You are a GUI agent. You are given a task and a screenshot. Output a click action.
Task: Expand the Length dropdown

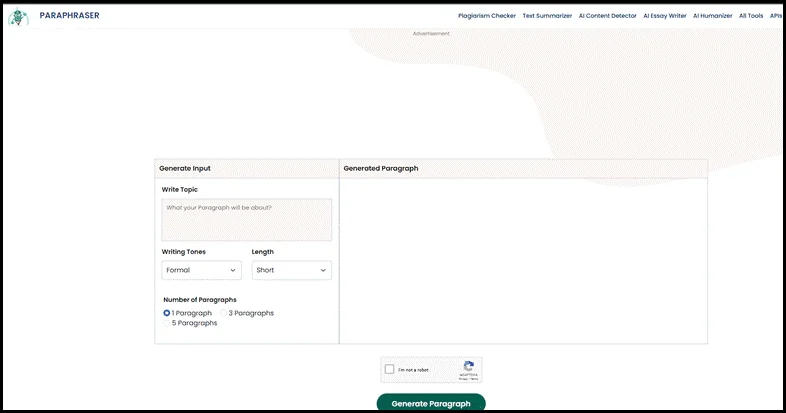click(292, 270)
